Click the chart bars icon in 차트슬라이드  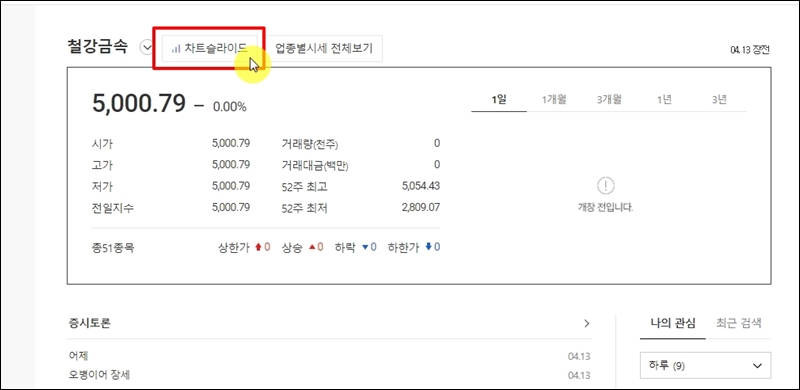[176, 48]
